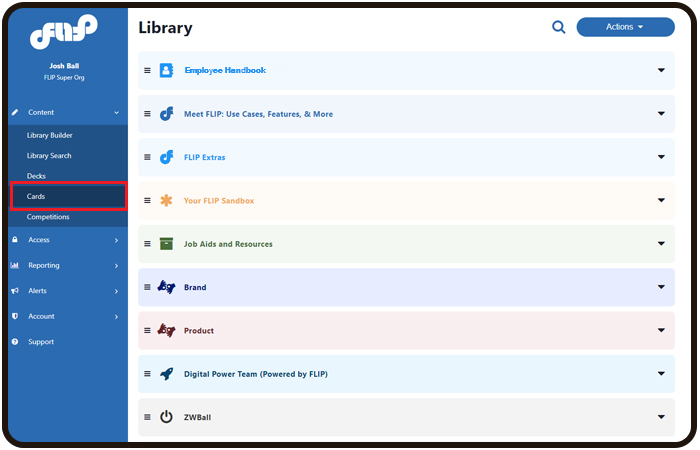This screenshot has width=700, height=450.
Task: Click the ZWBall library title
Action: (197, 417)
